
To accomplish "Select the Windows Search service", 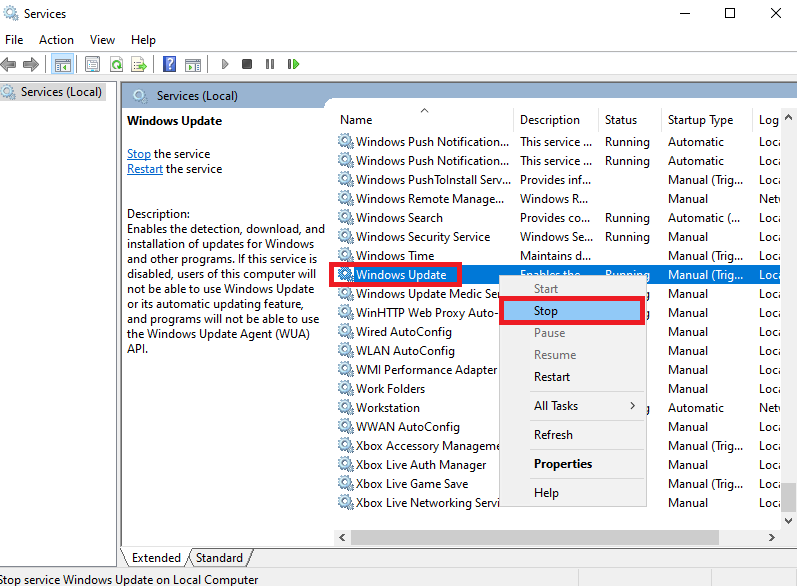I will click(399, 218).
